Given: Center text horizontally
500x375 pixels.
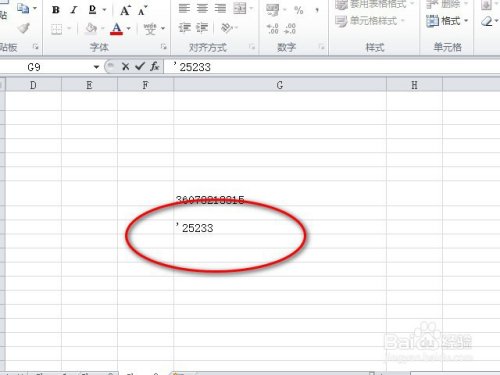Looking at the screenshot, I should pyautogui.click(x=202, y=8).
